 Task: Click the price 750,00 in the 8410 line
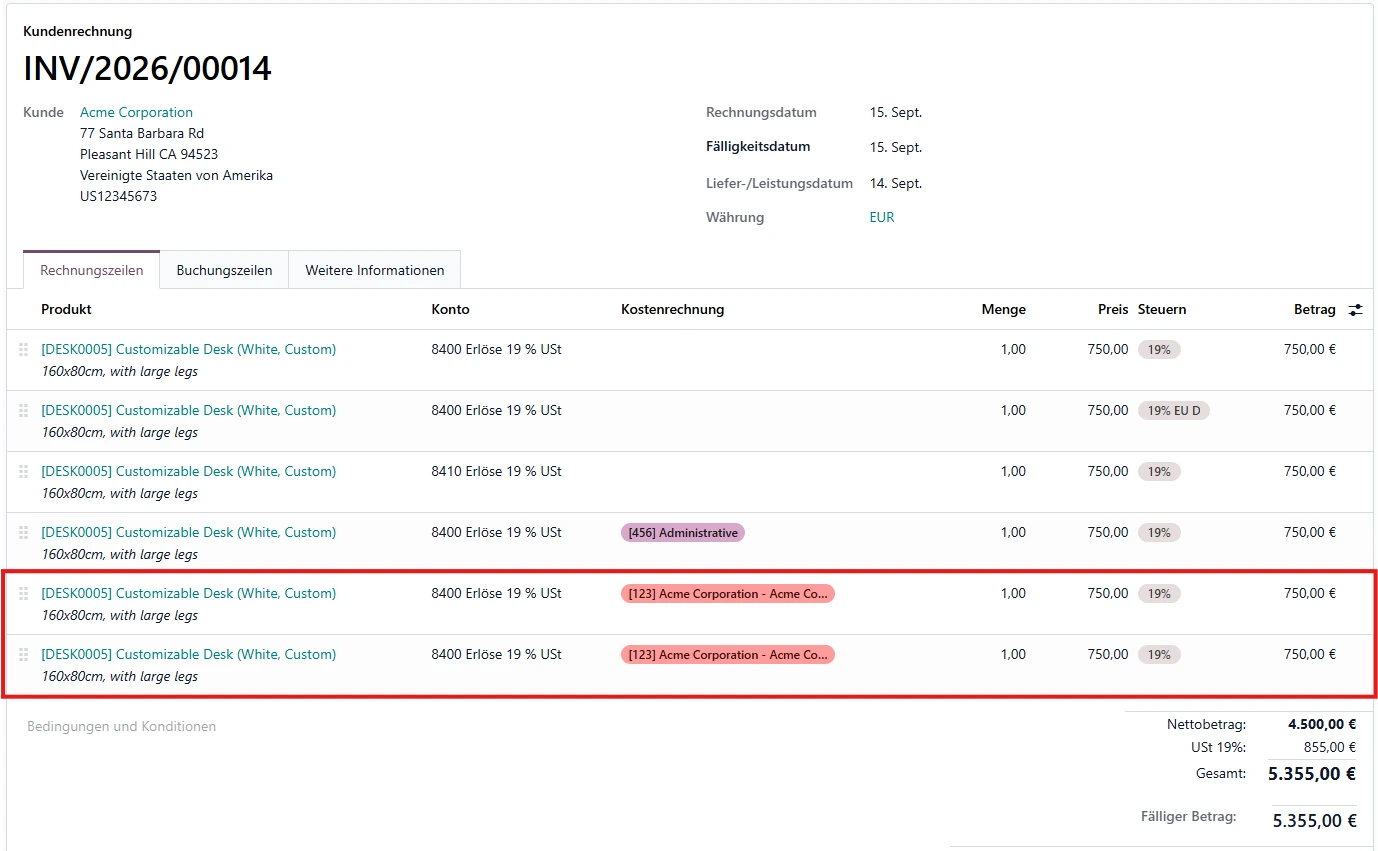(1108, 471)
